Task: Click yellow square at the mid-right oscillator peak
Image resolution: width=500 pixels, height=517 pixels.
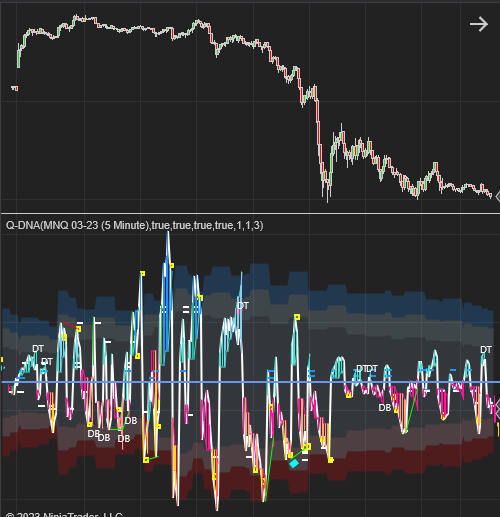Action: (297, 317)
